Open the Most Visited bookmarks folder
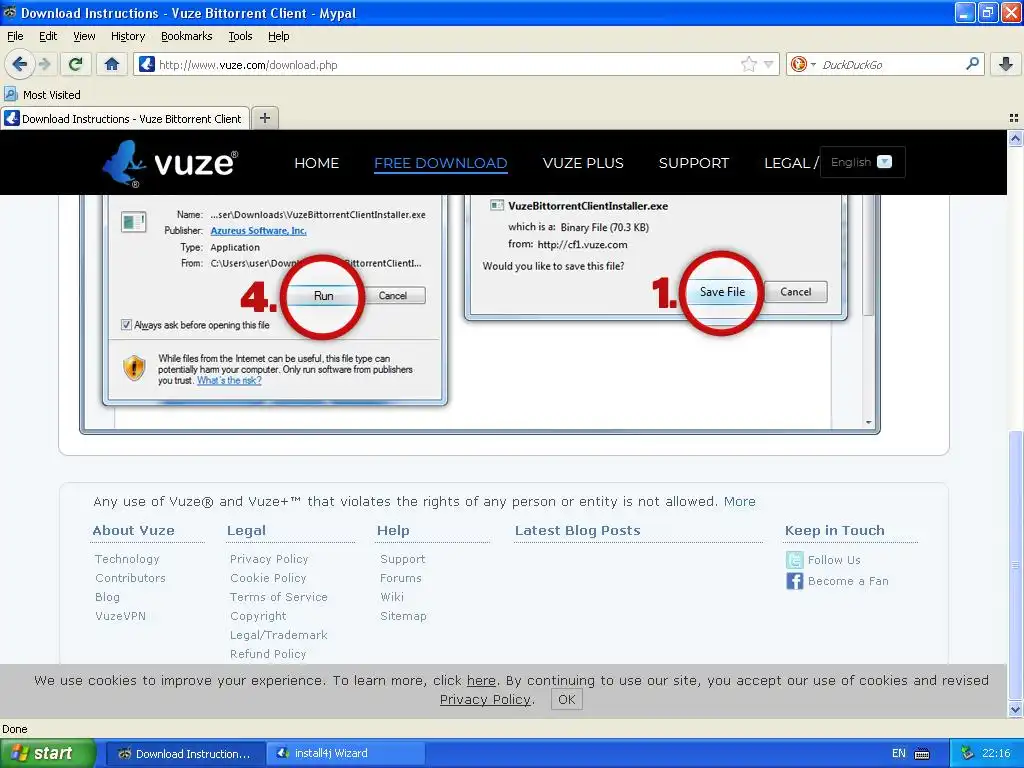This screenshot has width=1024, height=768. tap(42, 95)
